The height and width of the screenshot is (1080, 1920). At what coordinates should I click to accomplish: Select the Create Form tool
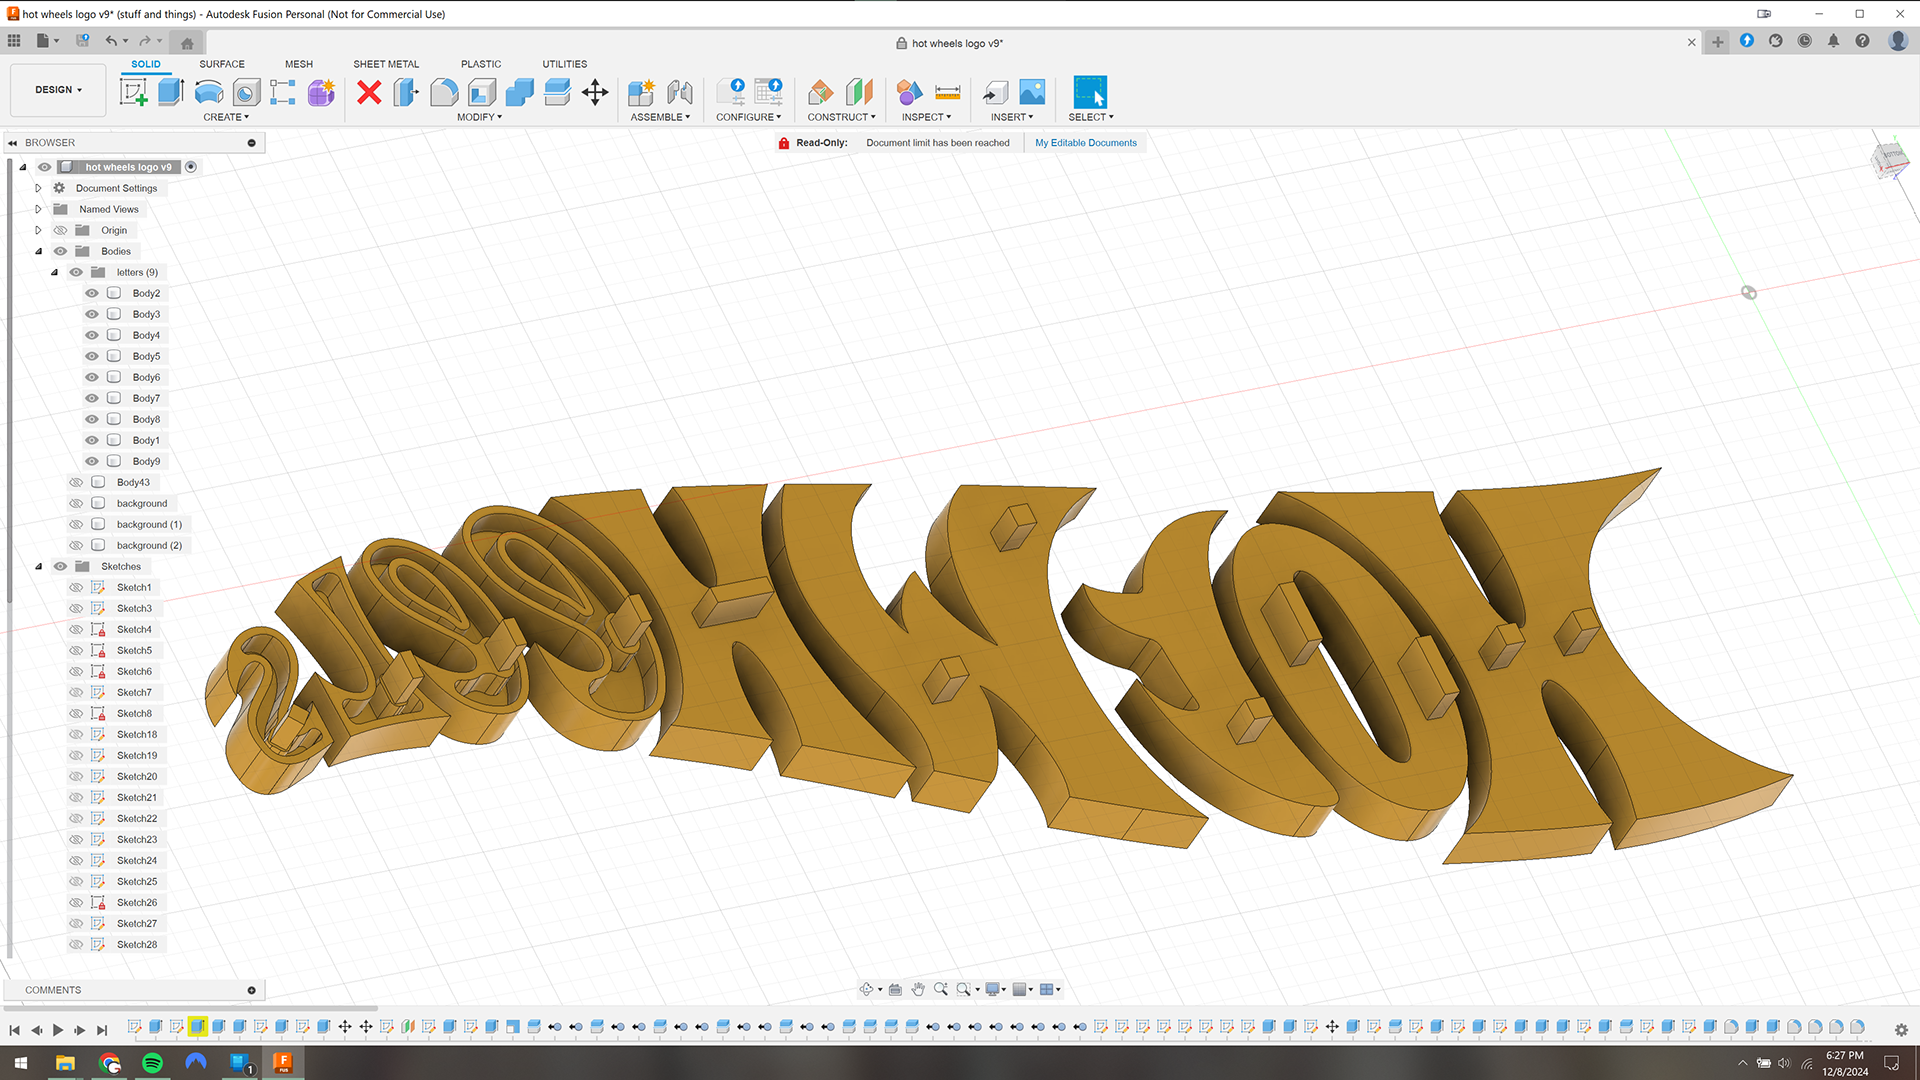[321, 92]
